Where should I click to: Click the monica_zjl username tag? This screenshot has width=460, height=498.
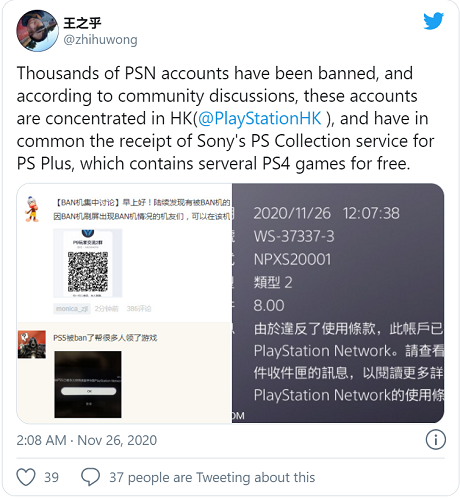click(72, 309)
